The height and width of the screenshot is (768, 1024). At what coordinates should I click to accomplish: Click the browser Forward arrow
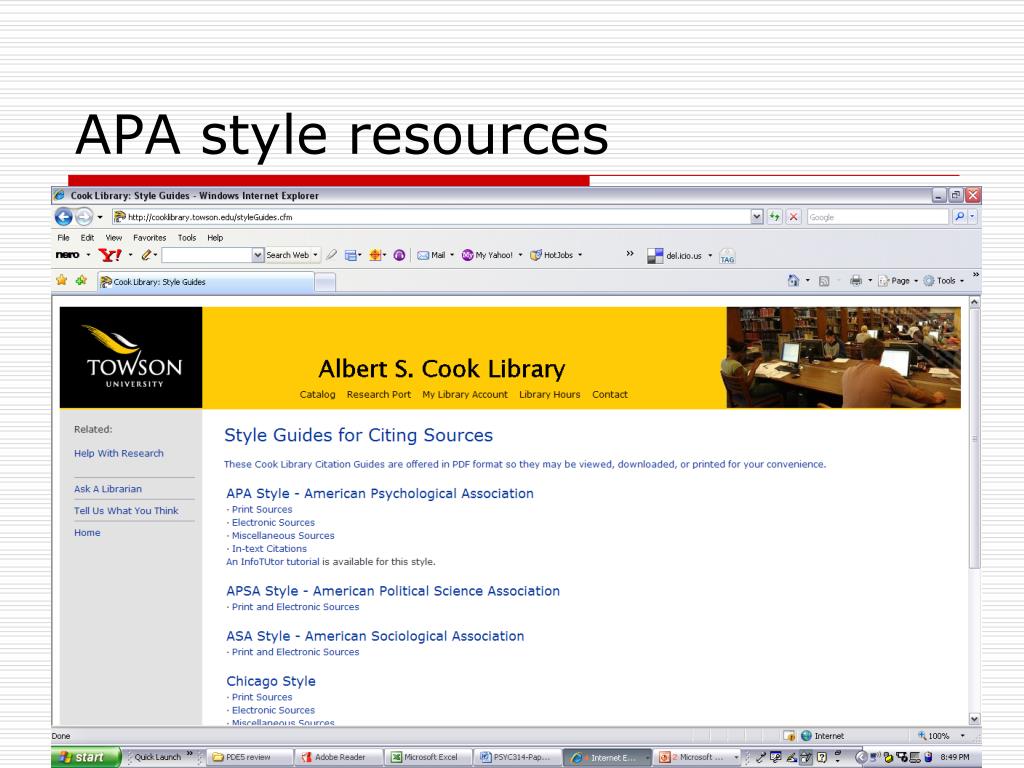[84, 217]
